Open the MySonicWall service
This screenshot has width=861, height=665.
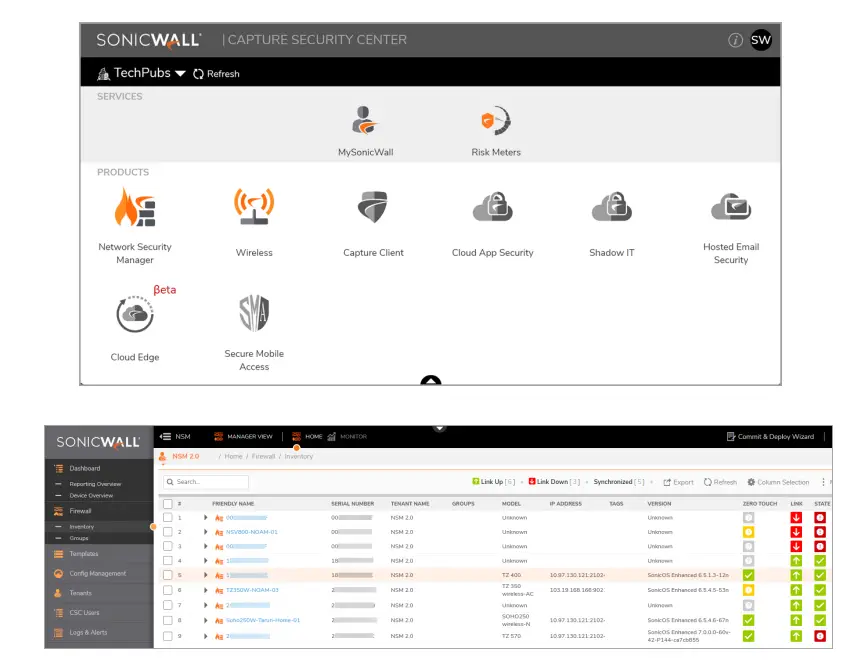click(365, 131)
